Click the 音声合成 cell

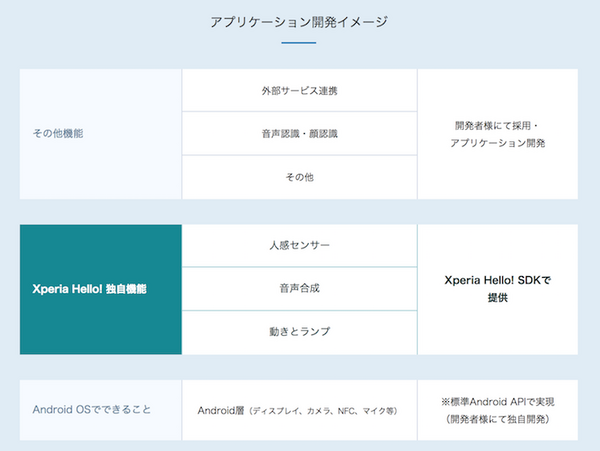click(299, 288)
